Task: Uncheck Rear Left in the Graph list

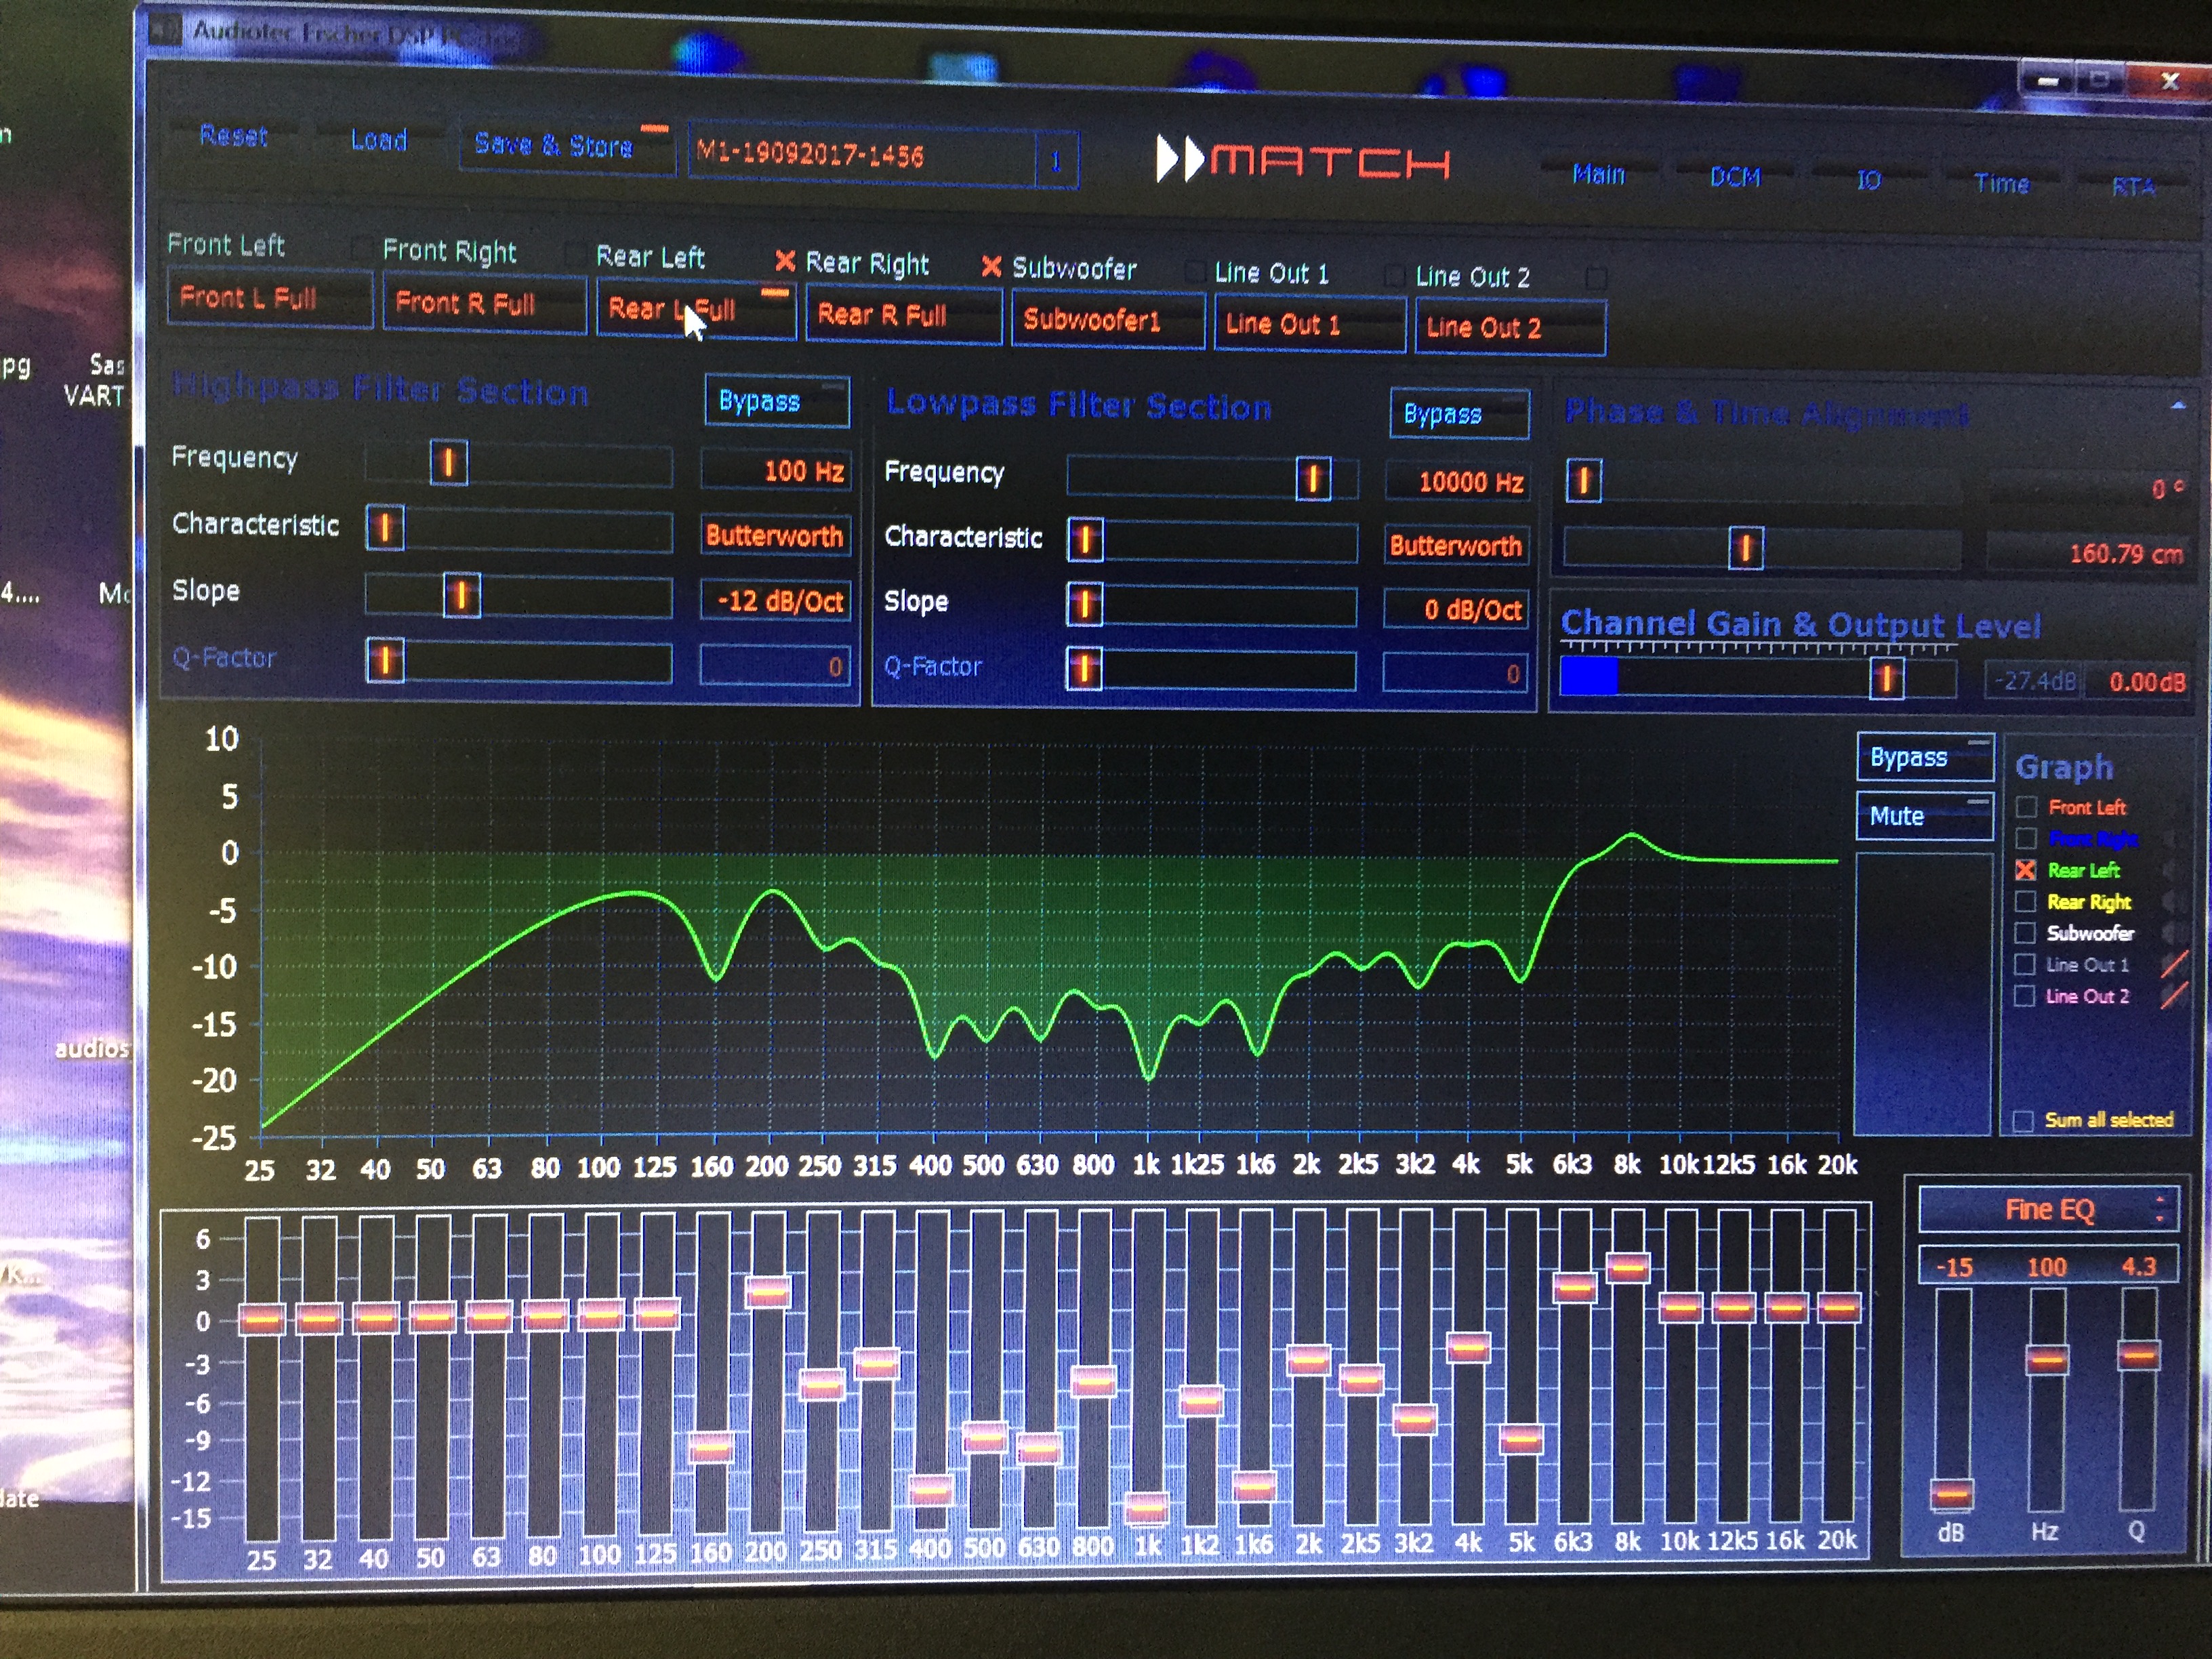Action: 2026,870
